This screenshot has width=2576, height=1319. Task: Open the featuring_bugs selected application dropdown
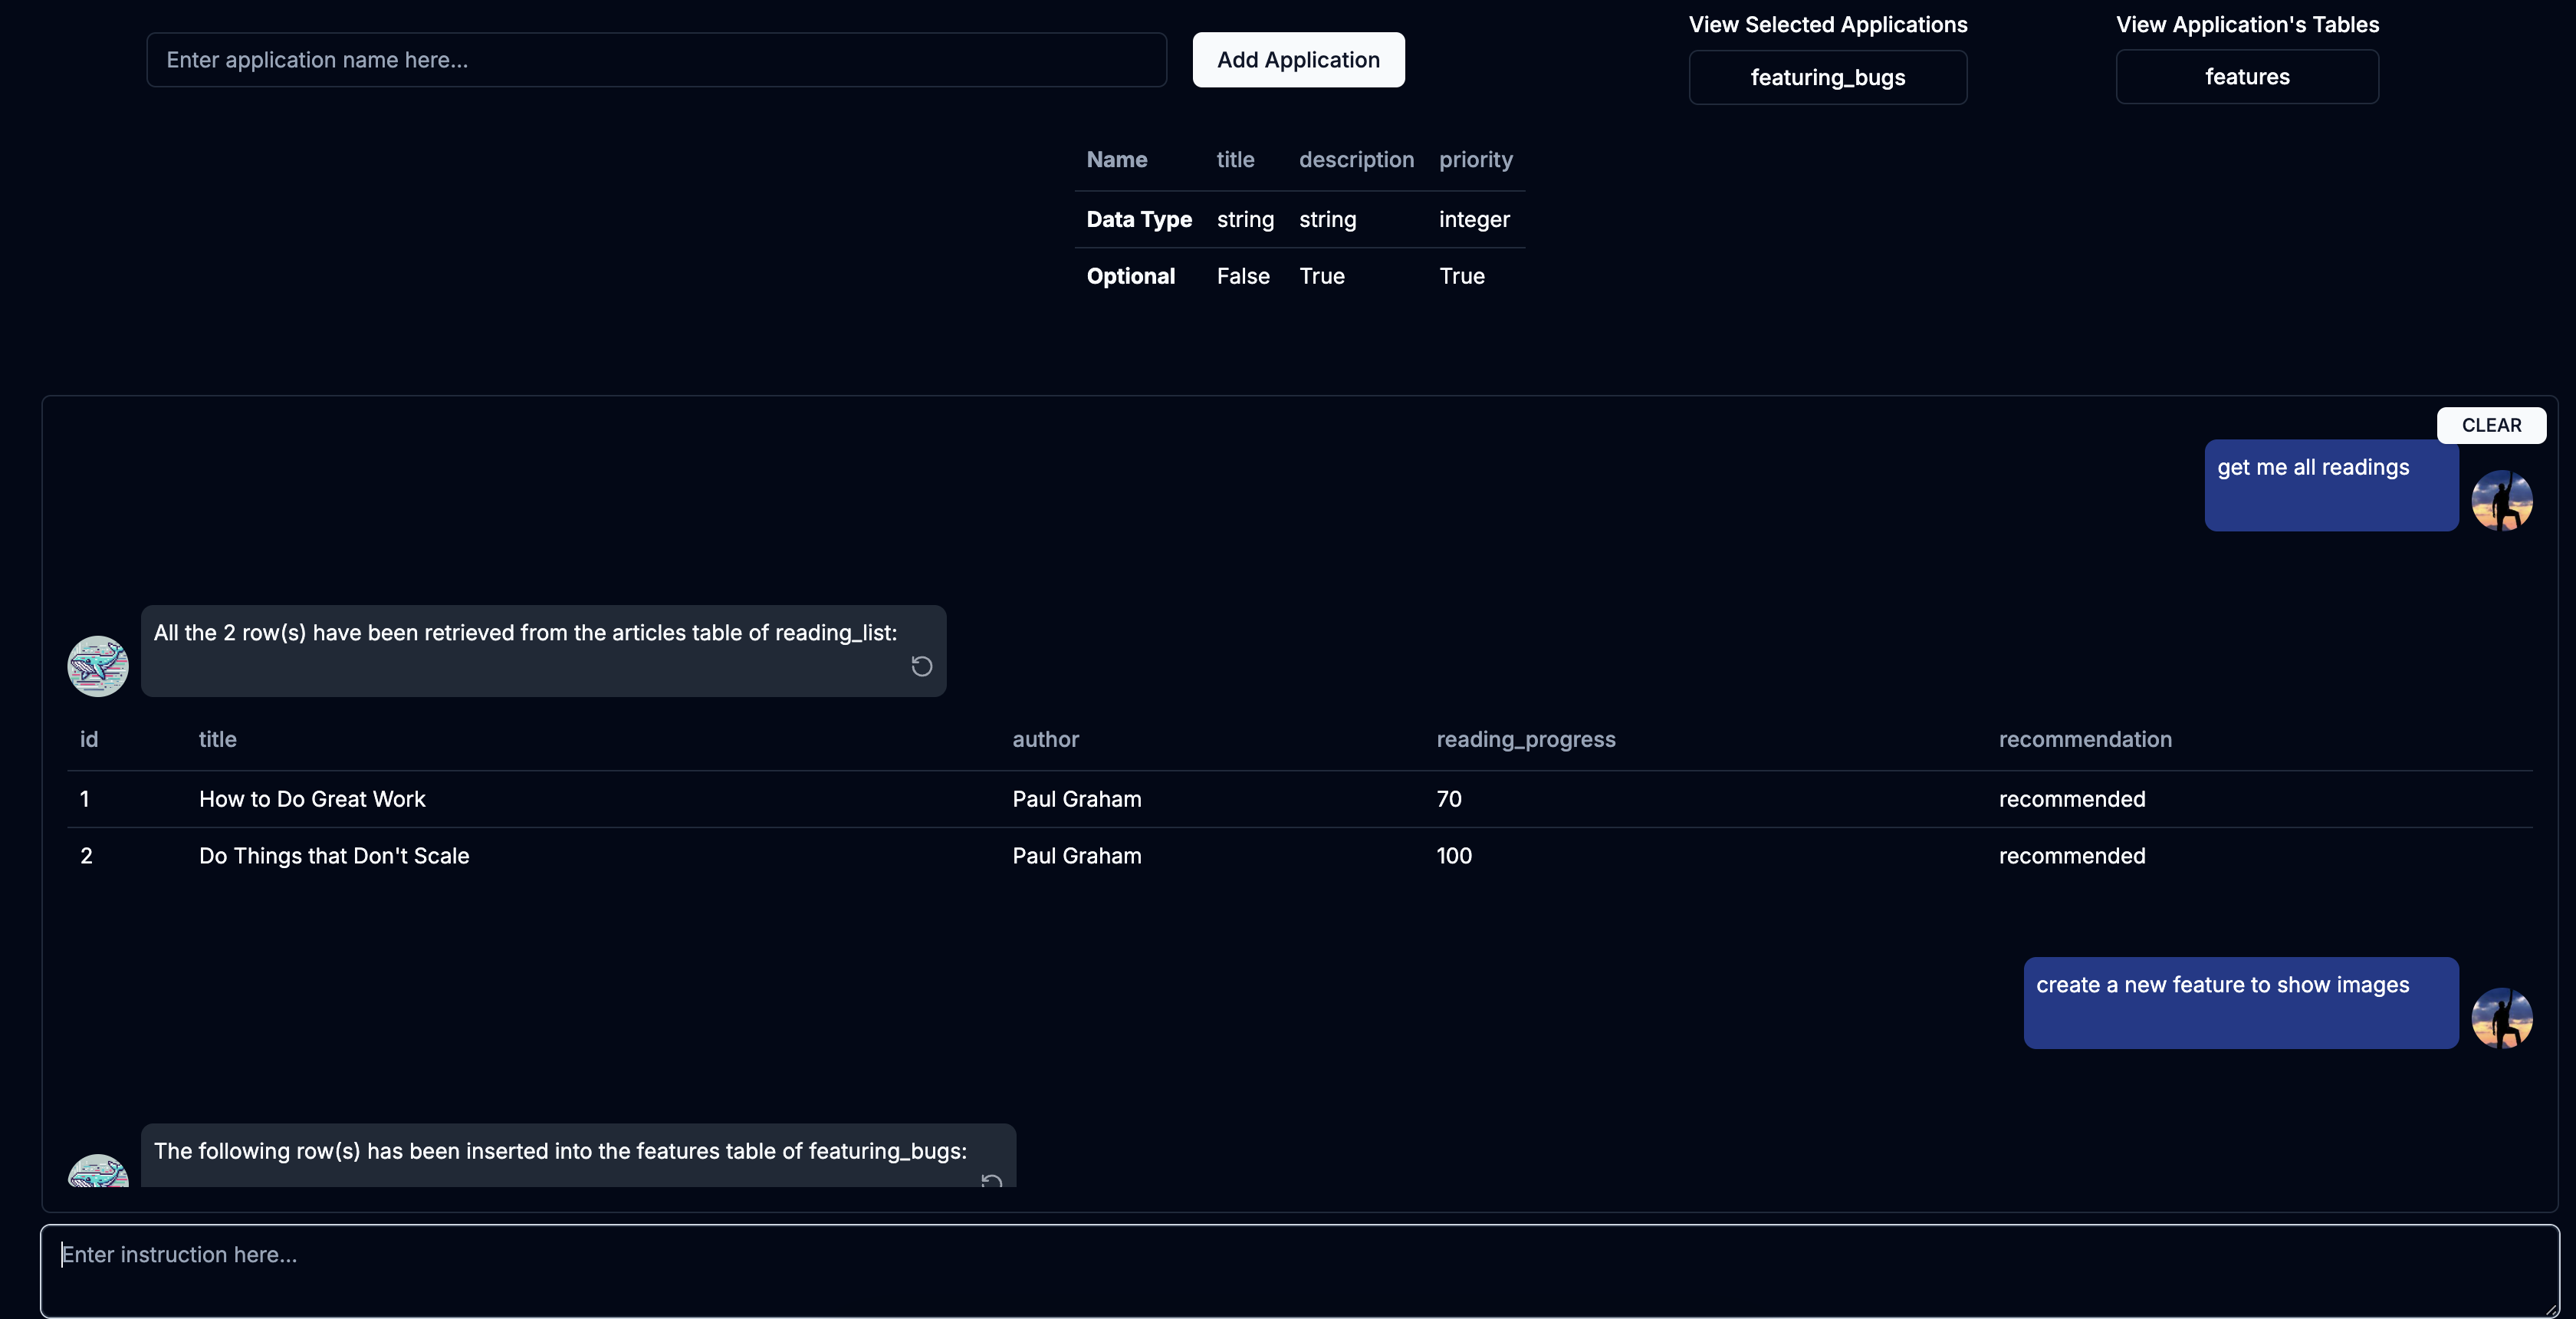[x=1827, y=77]
